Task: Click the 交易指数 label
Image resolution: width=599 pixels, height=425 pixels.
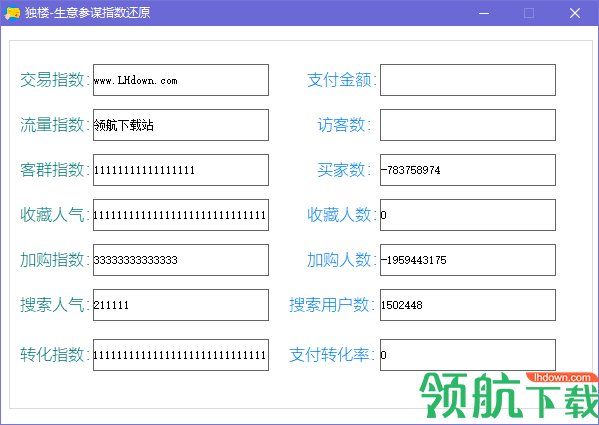Action: tap(55, 80)
